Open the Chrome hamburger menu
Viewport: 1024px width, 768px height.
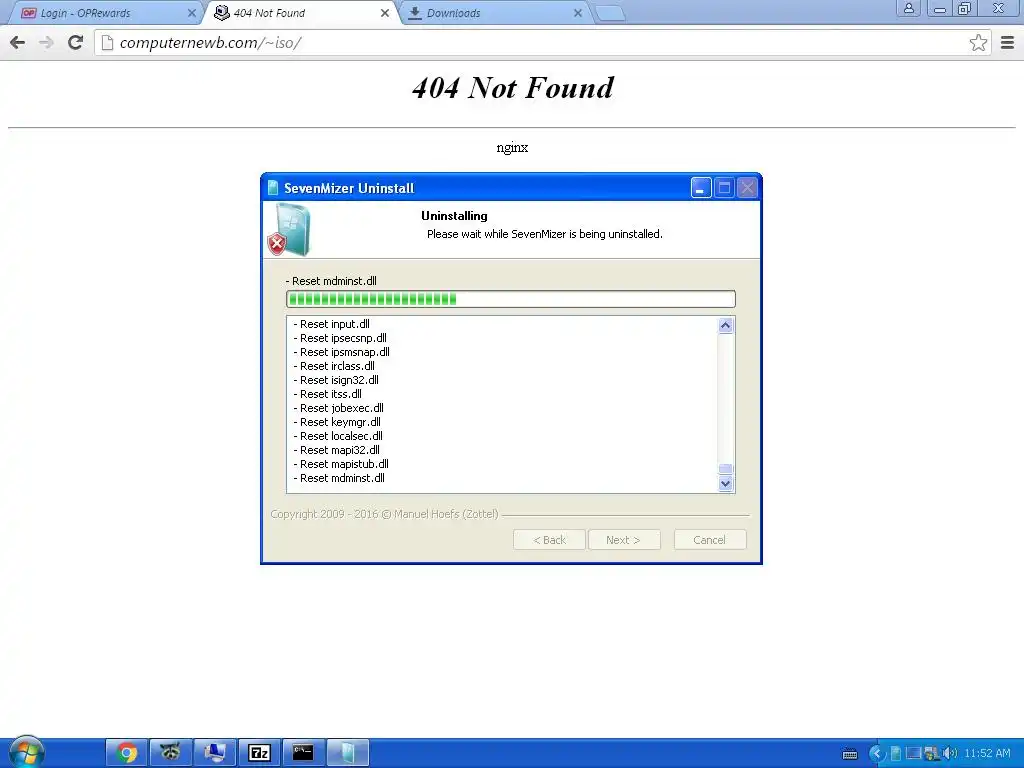coord(1008,42)
